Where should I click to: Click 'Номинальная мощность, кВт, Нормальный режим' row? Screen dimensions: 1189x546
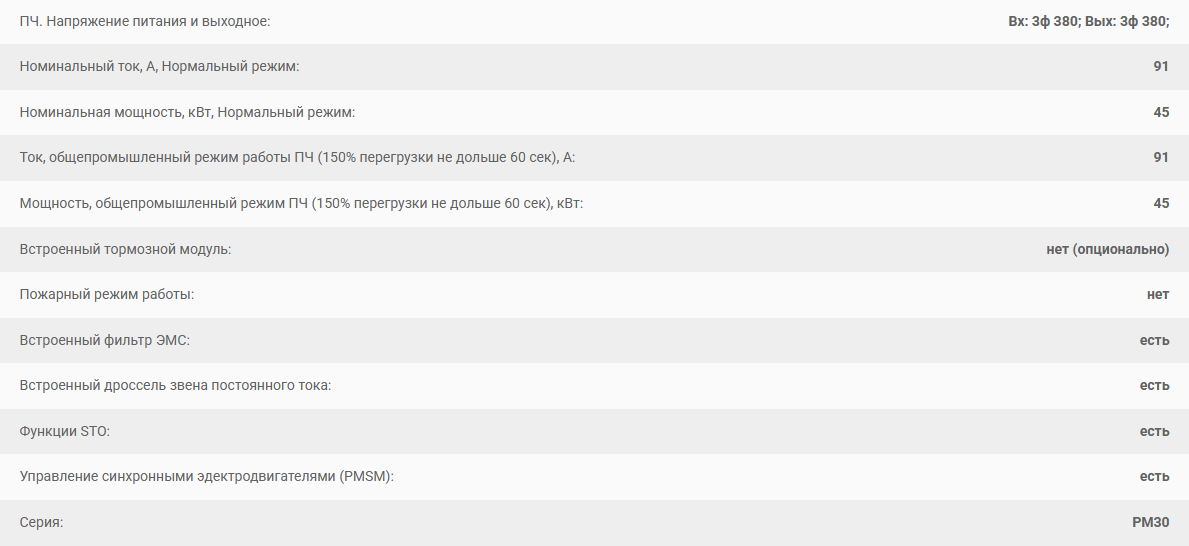point(594,112)
